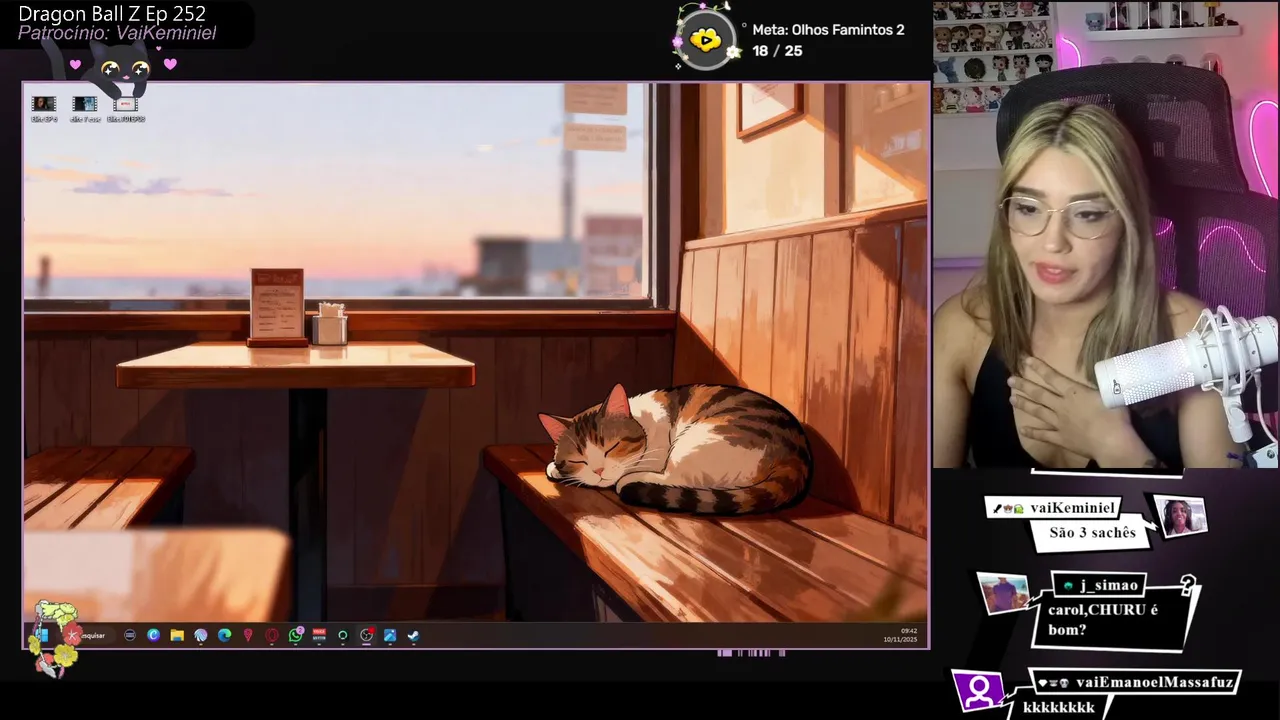Screen dimensions: 1280x720
Task: Click the "Patrocínio: VaiKeminiel" sponsor text
Action: point(117,33)
